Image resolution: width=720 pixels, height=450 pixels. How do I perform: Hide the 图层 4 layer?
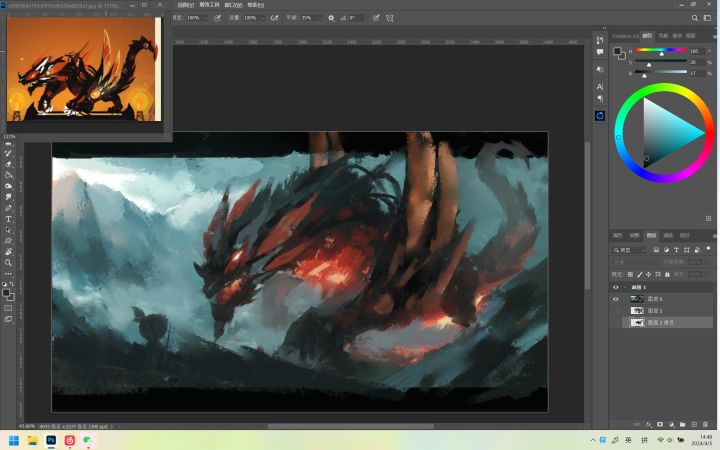(616, 299)
